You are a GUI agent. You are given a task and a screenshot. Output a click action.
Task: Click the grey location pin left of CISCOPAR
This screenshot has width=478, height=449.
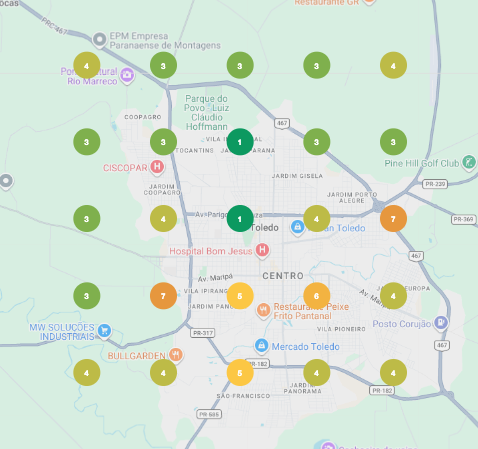coord(6,182)
